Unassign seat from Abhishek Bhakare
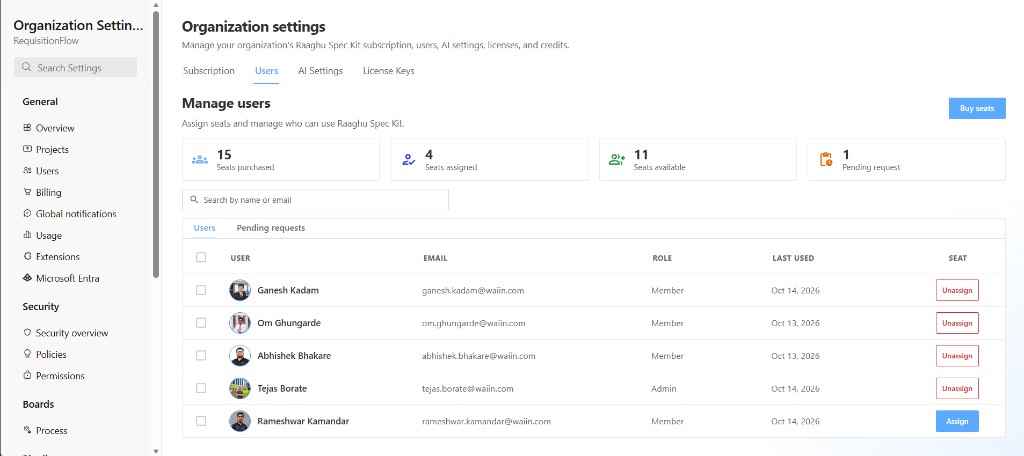 point(957,355)
